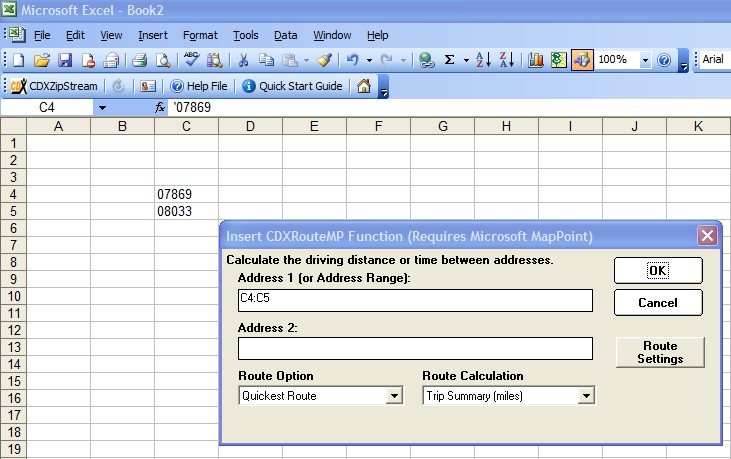Image resolution: width=731 pixels, height=459 pixels.
Task: Open Print Preview
Action: [x=163, y=60]
